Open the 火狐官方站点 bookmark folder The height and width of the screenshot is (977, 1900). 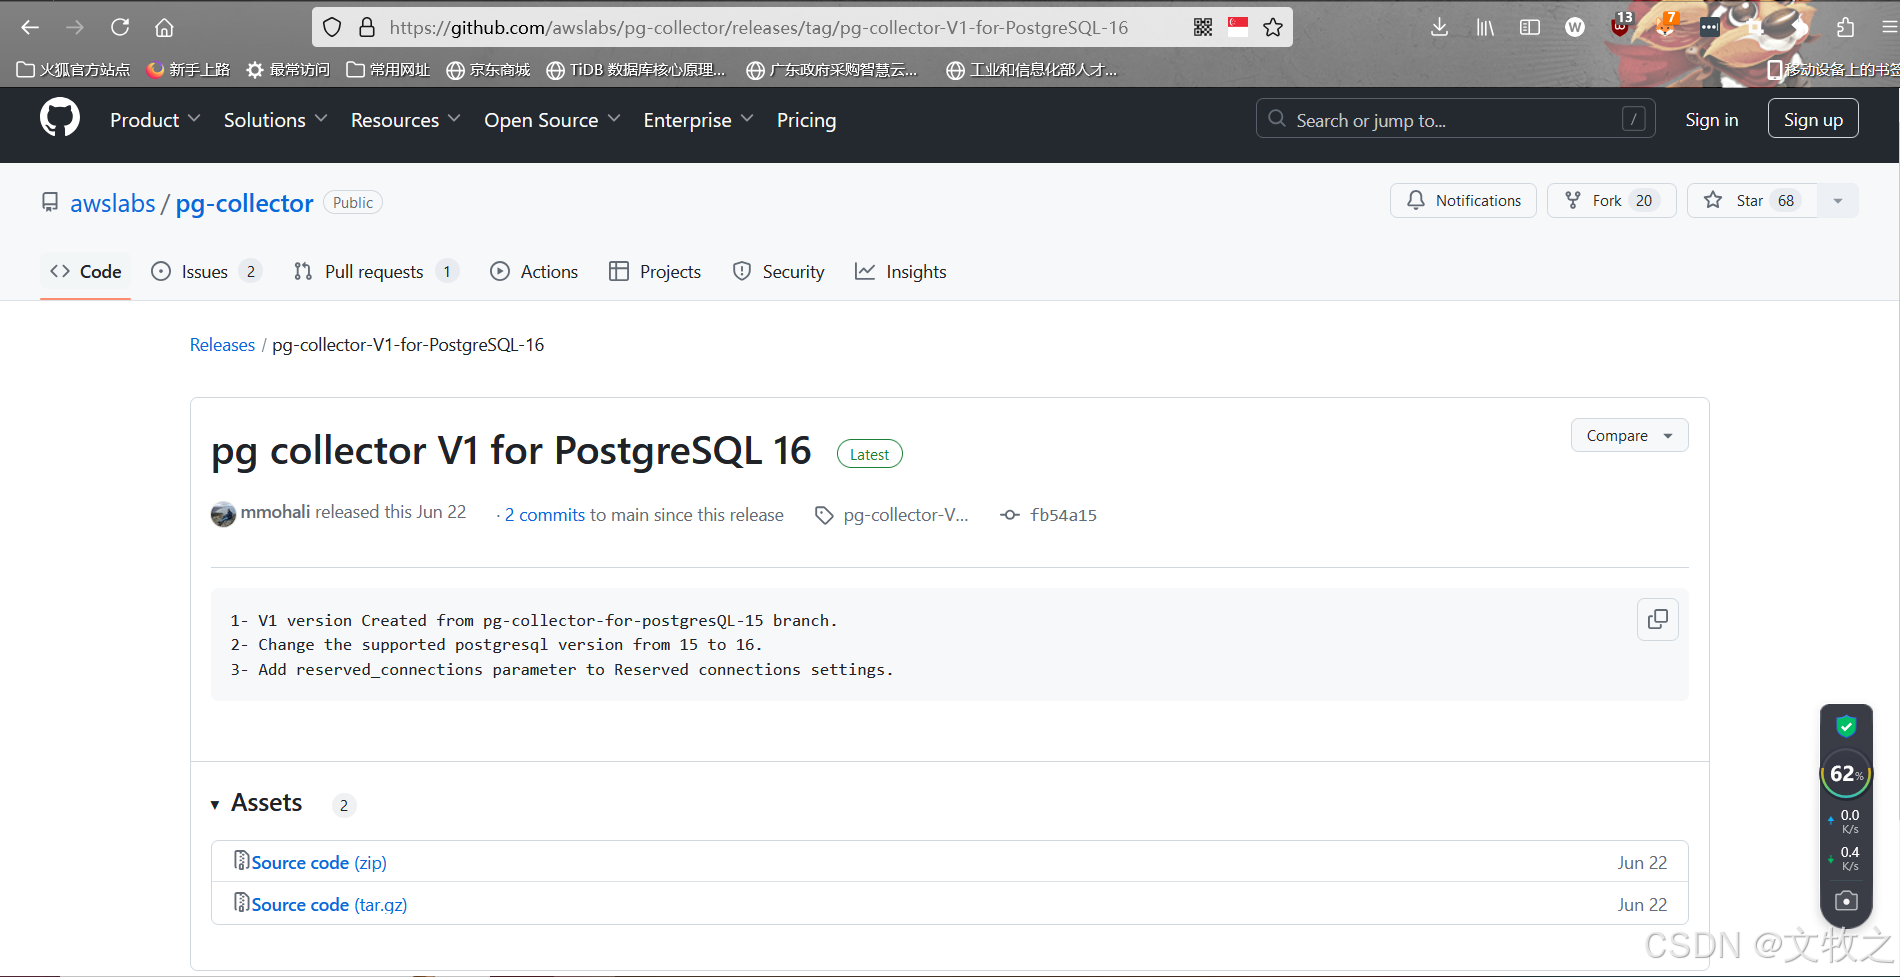tap(74, 69)
